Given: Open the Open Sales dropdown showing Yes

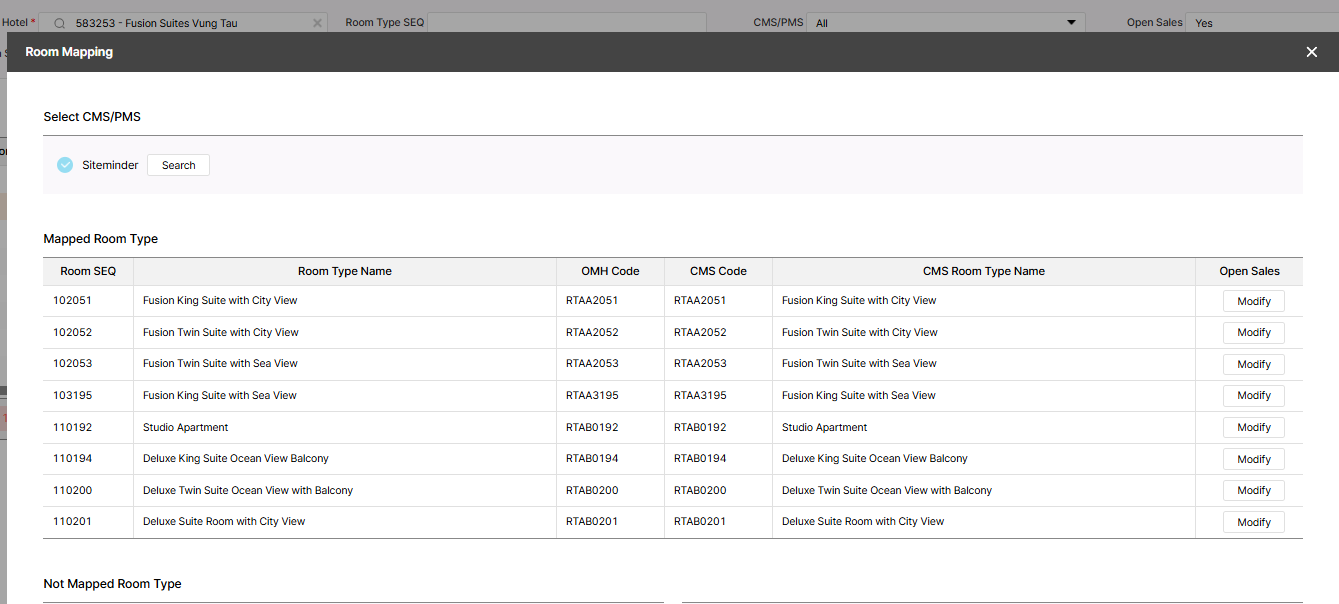Looking at the screenshot, I should pos(1260,23).
